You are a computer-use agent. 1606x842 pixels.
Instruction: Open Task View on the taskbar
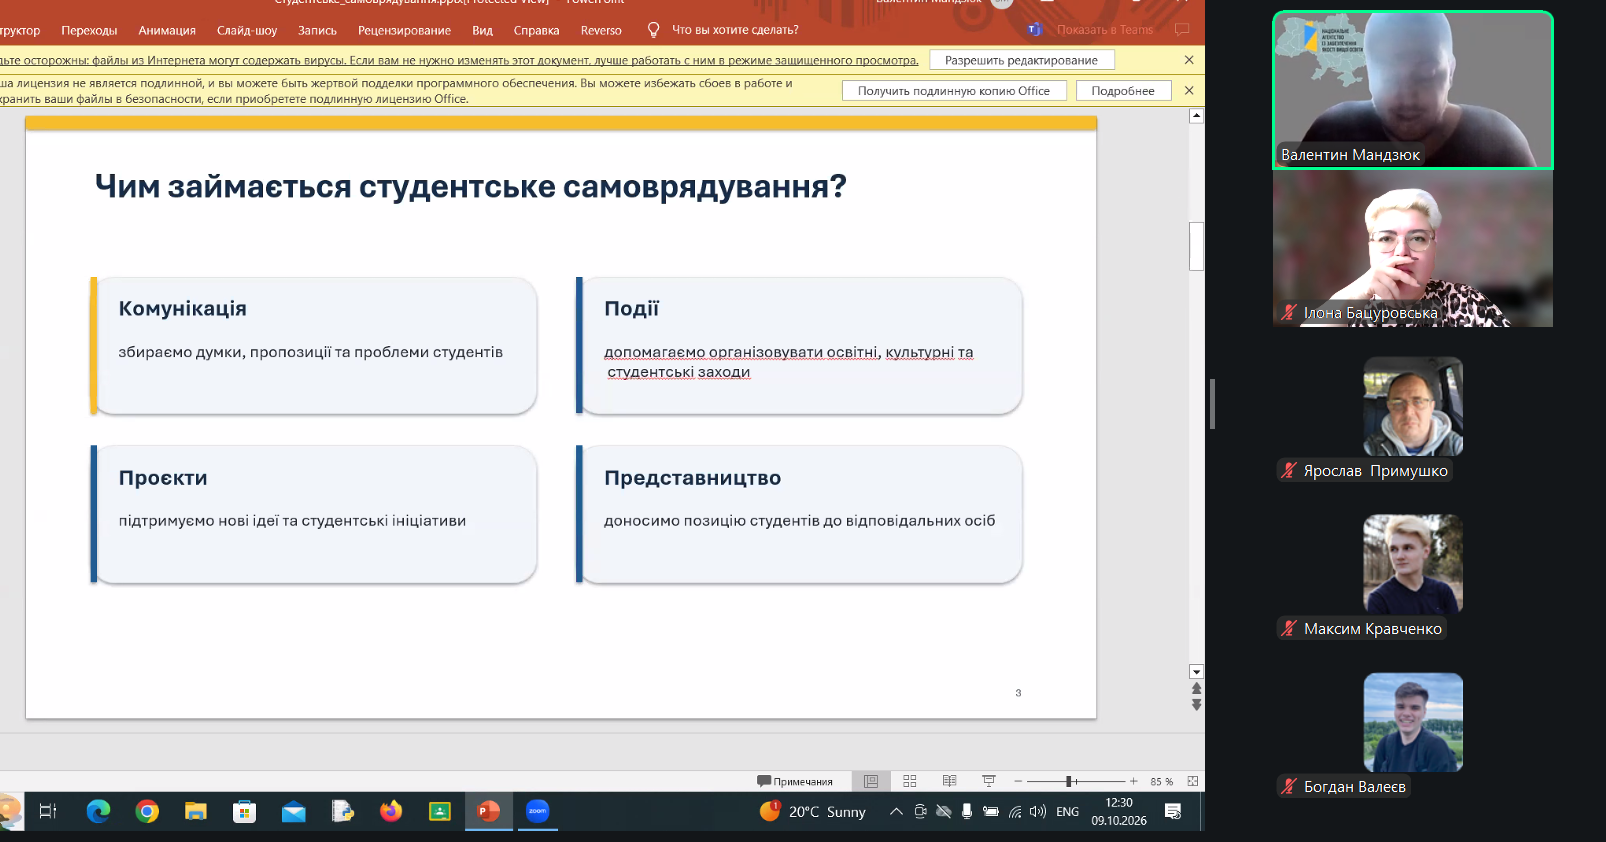click(48, 811)
